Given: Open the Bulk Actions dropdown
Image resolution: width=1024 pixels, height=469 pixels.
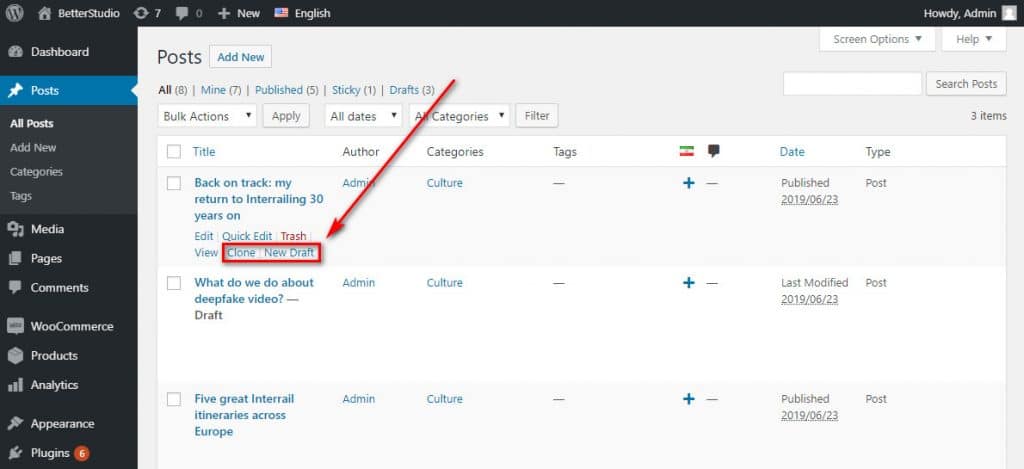Looking at the screenshot, I should pyautogui.click(x=207, y=116).
